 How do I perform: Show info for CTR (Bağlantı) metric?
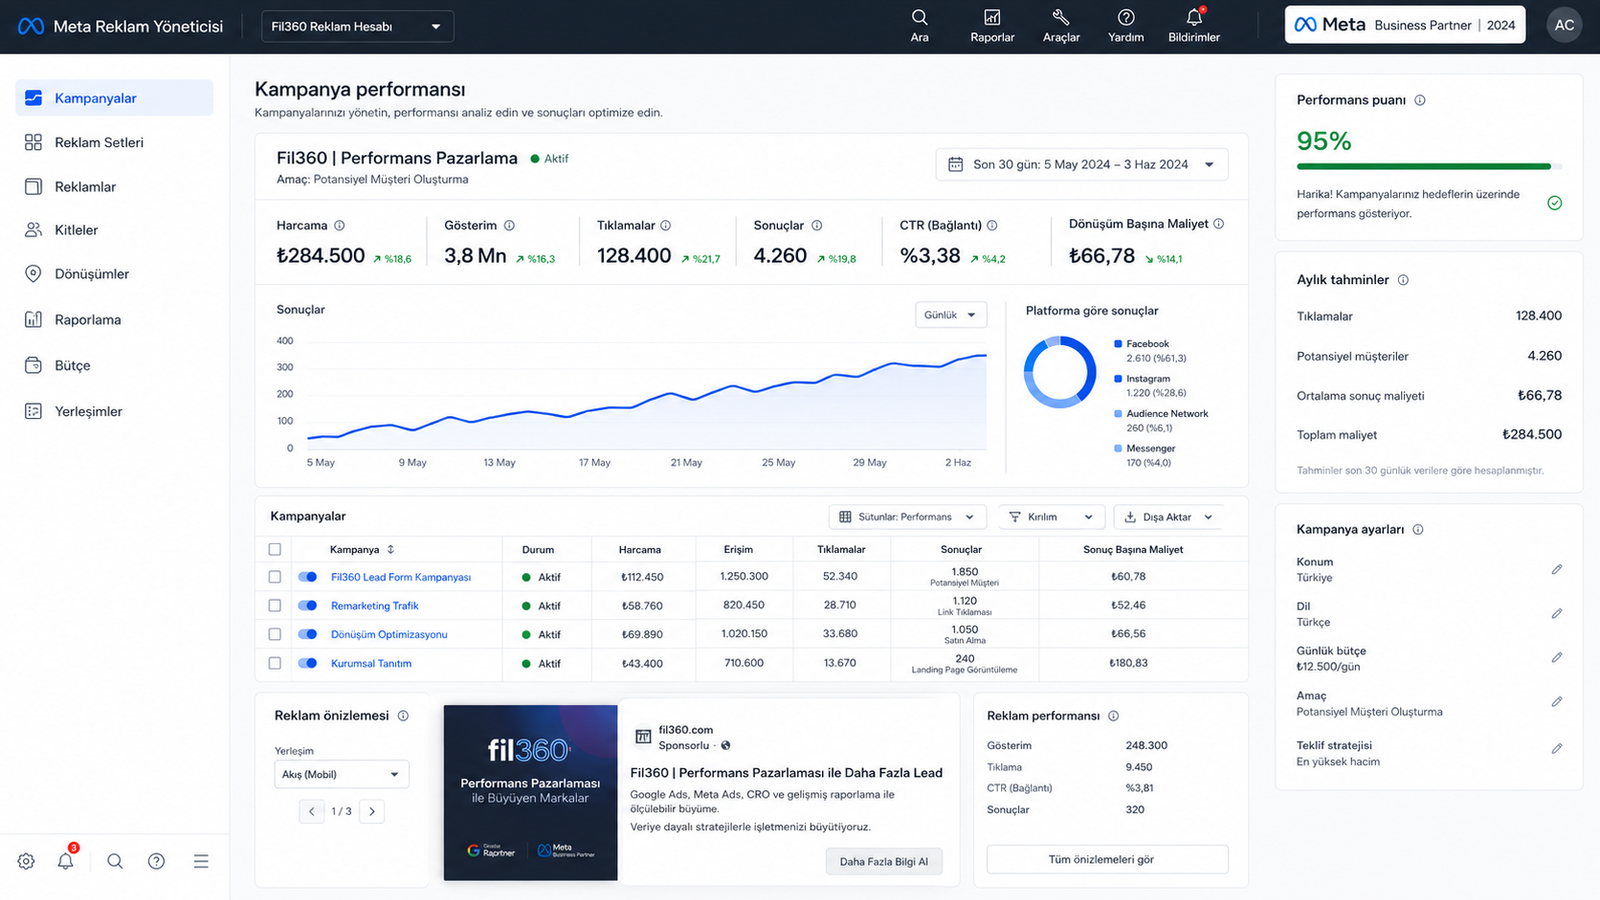992,226
